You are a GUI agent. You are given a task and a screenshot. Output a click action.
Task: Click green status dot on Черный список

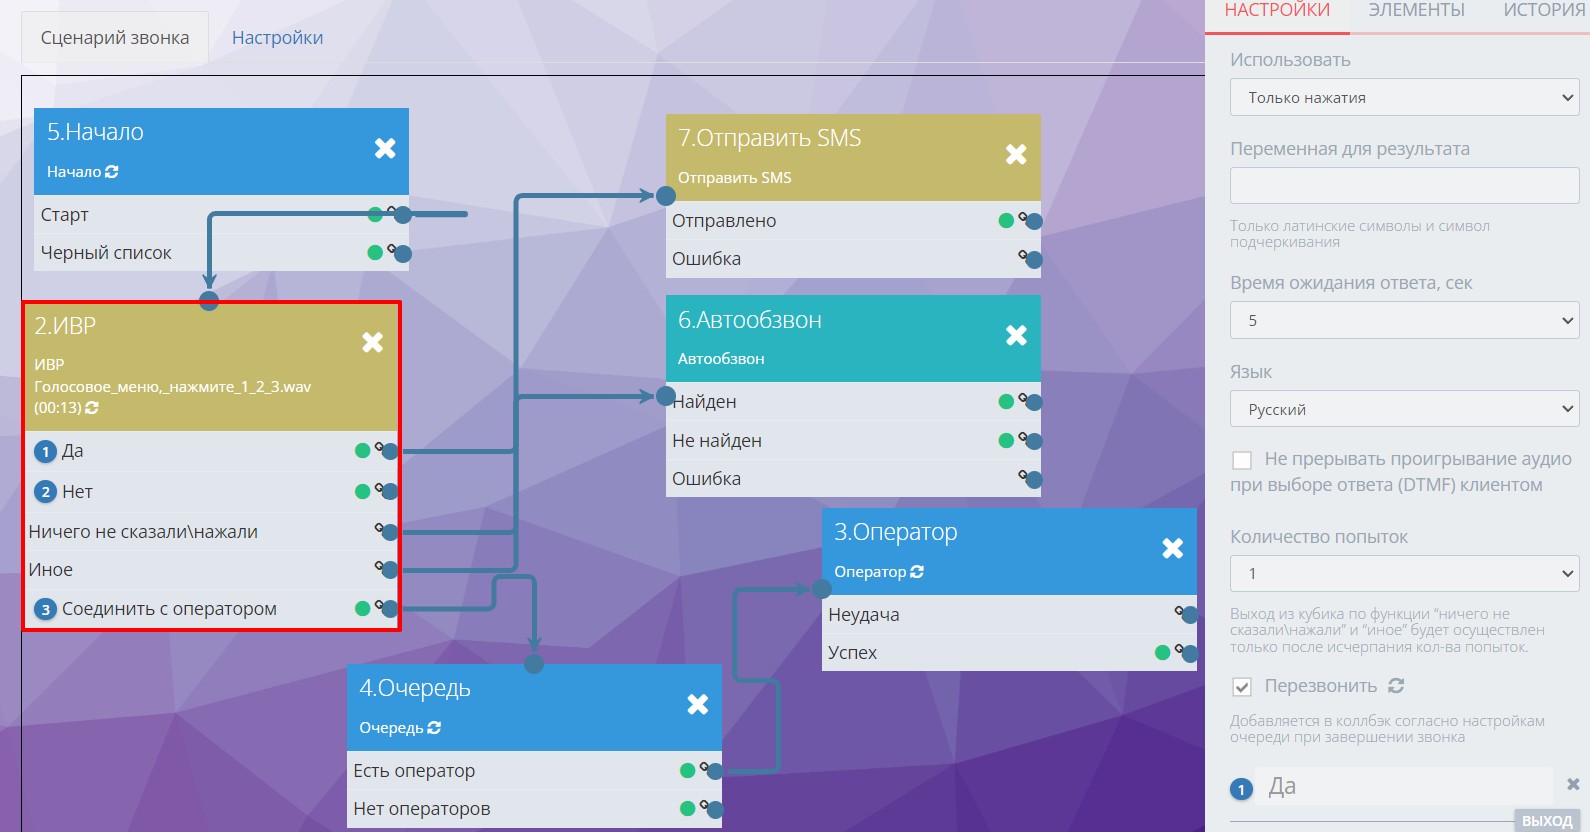click(375, 252)
